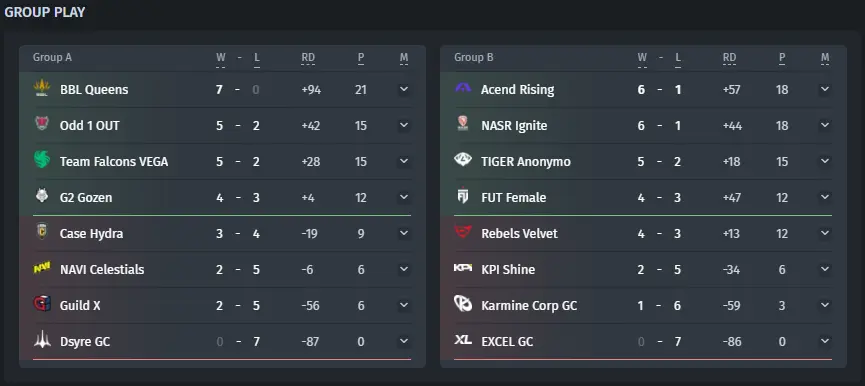
Task: Click the EXCEL GC XL logo
Action: point(463,340)
